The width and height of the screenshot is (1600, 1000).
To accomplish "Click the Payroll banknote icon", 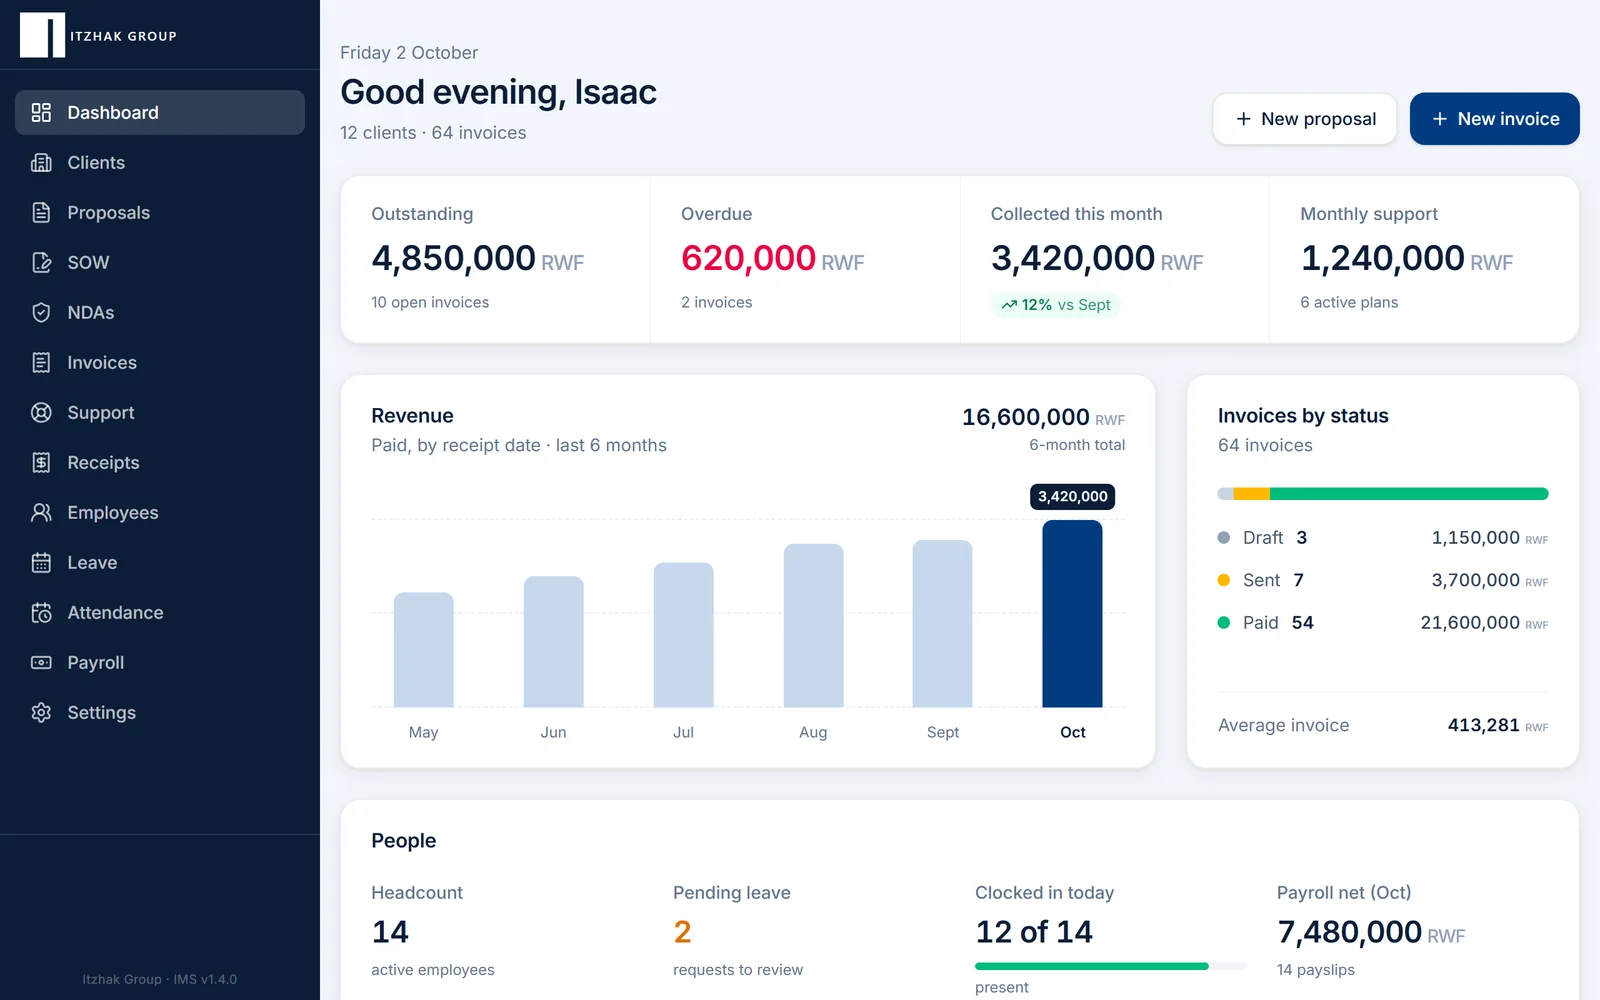I will pos(41,663).
